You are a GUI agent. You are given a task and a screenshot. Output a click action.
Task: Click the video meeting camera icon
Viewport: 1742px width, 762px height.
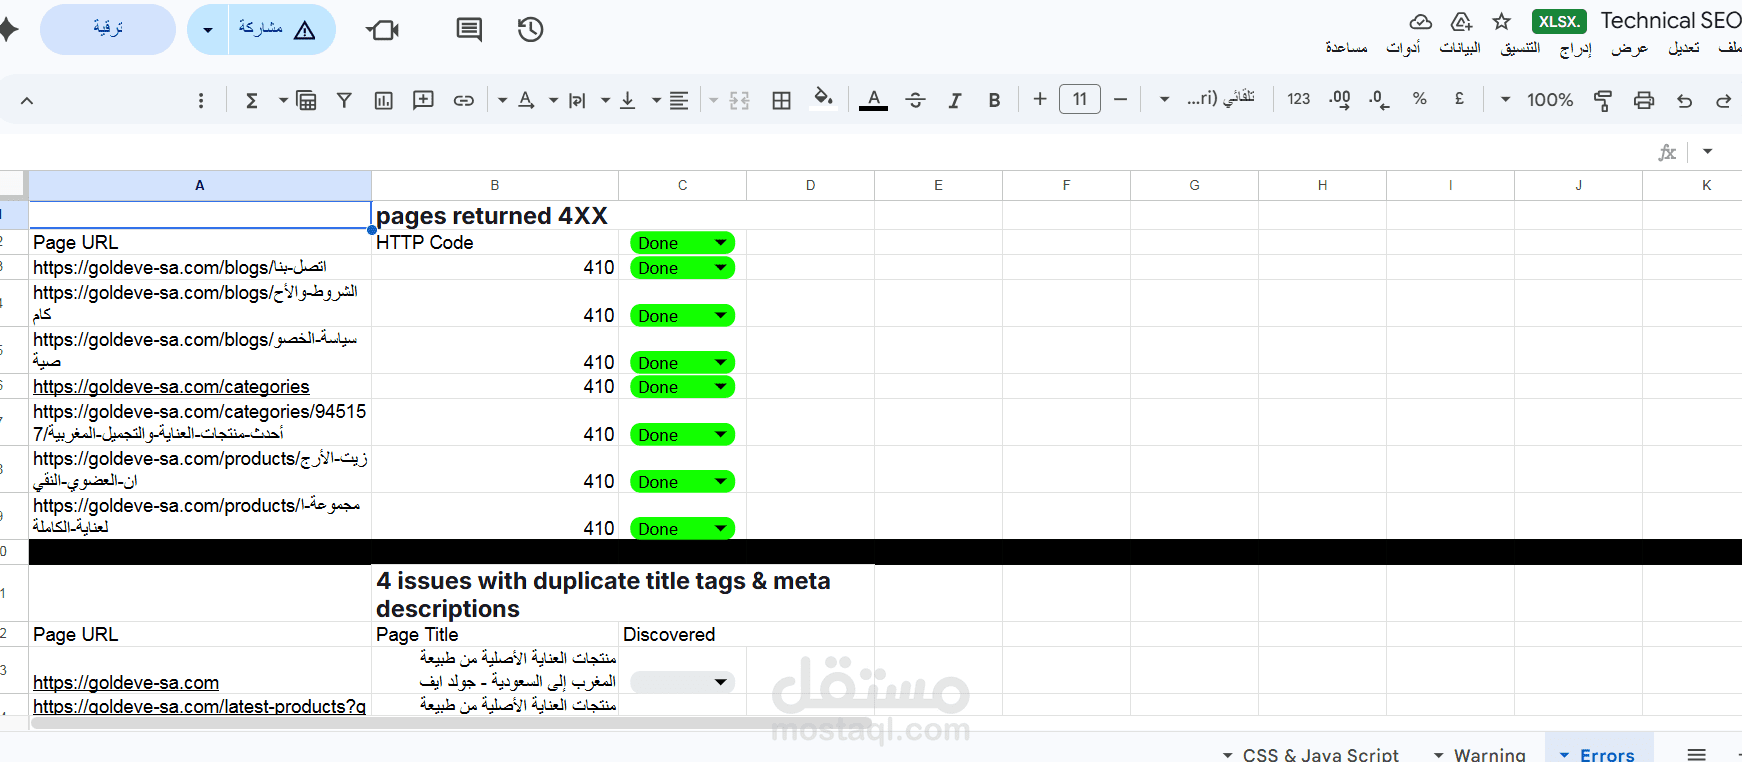(383, 30)
